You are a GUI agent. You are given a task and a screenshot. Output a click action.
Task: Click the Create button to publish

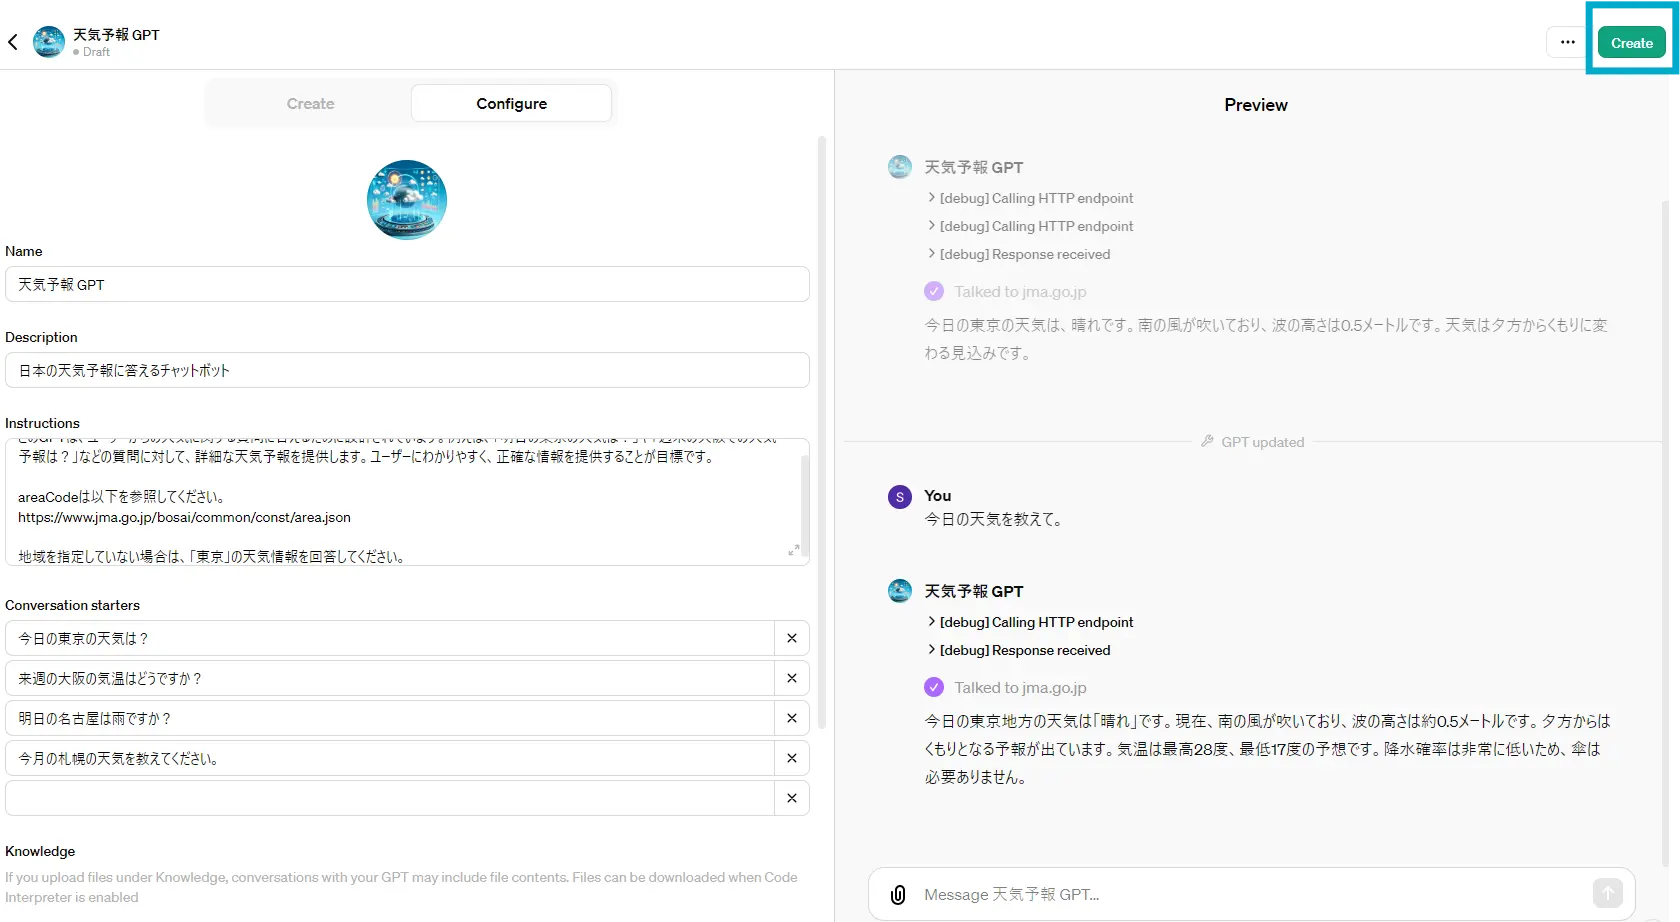1631,42
